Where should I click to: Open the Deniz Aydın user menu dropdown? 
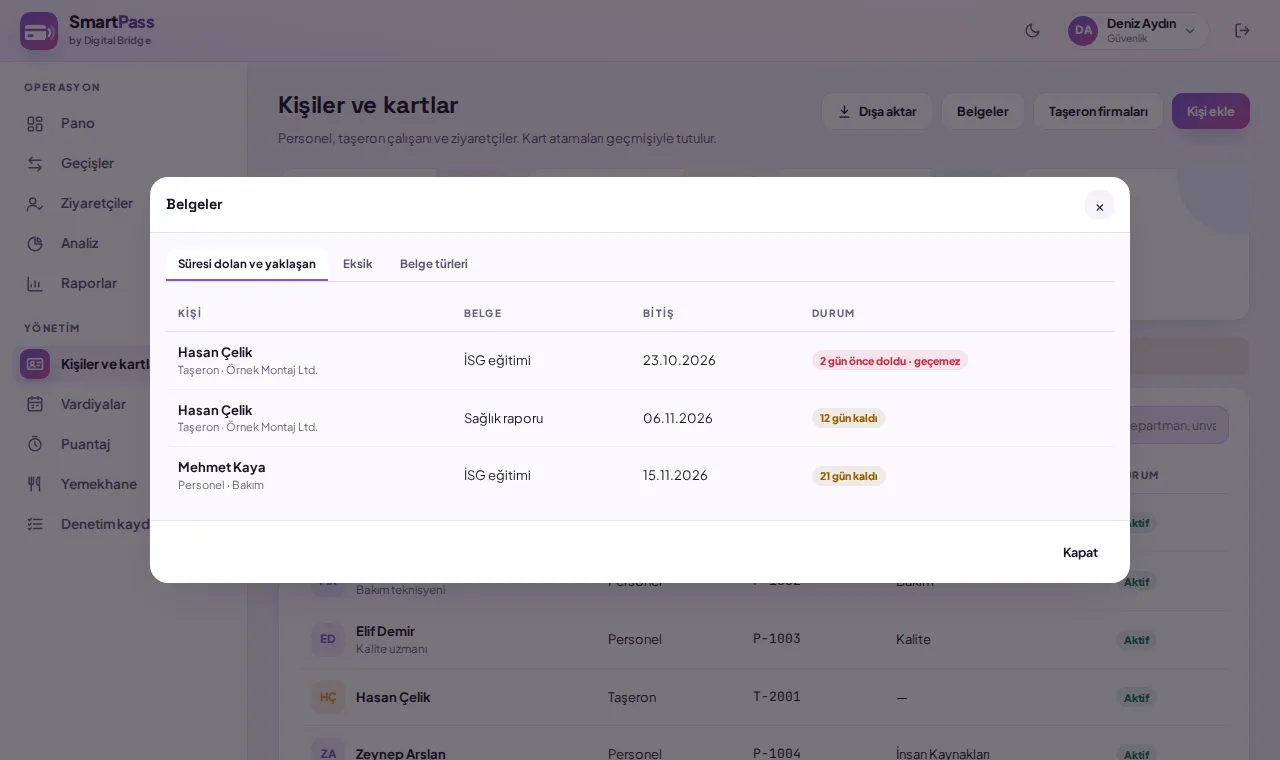coord(1138,31)
